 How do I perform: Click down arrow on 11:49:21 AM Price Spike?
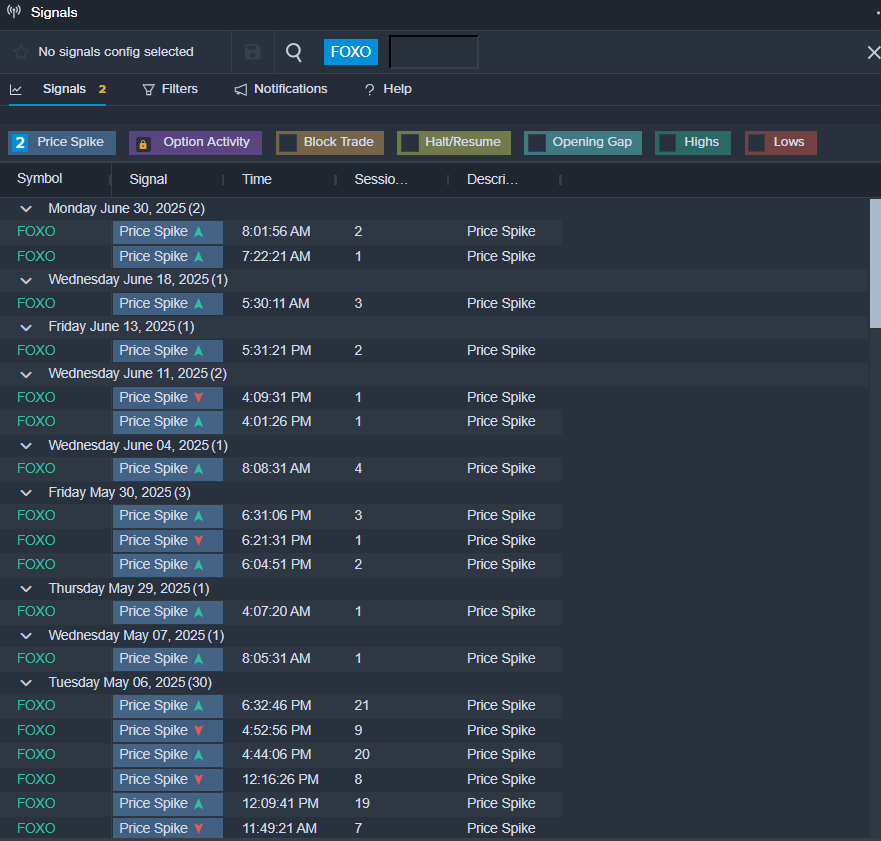tap(198, 828)
